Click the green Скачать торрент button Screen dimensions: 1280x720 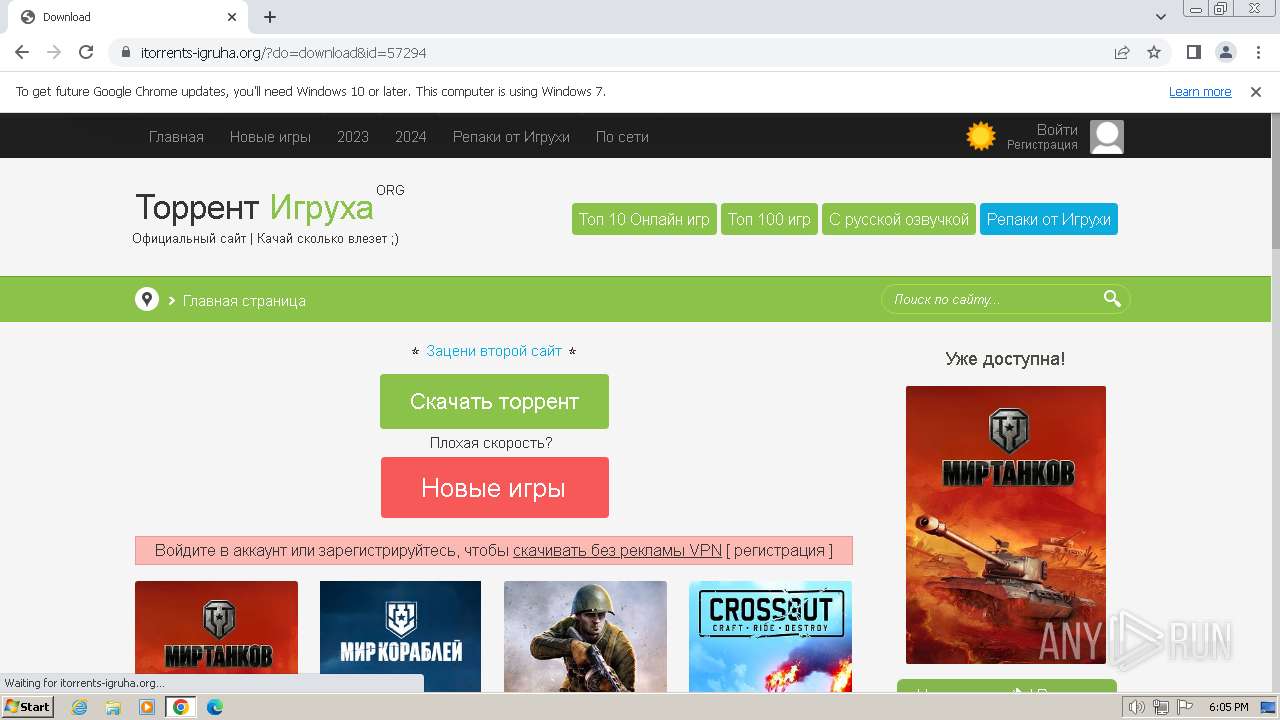tap(494, 401)
